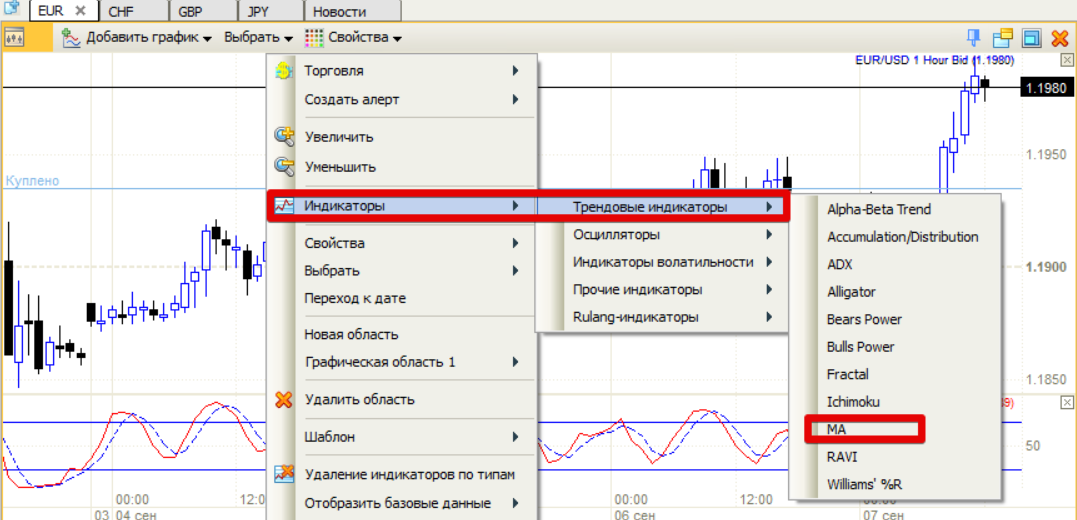This screenshot has width=1077, height=520.
Task: Click the Уменьшить zoom out icon
Action: [284, 166]
